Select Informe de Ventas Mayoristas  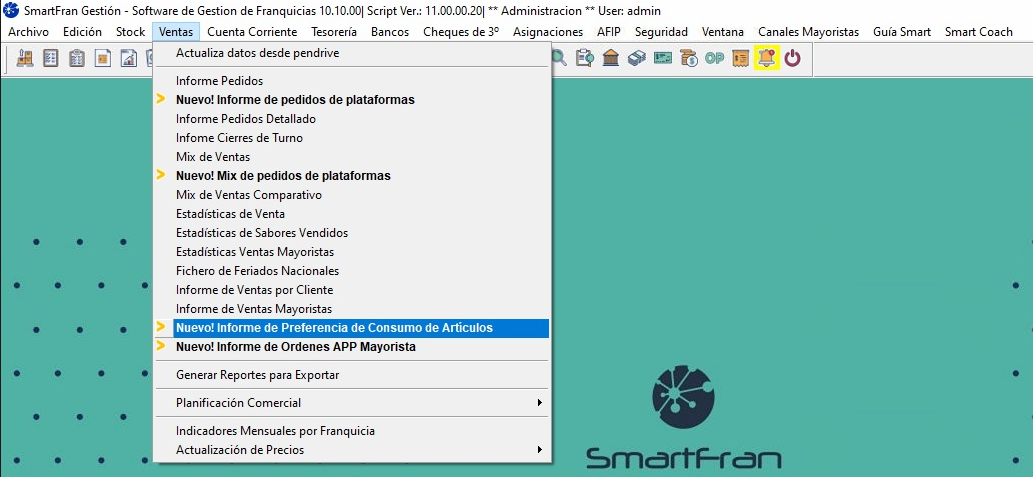pyautogui.click(x=352, y=309)
